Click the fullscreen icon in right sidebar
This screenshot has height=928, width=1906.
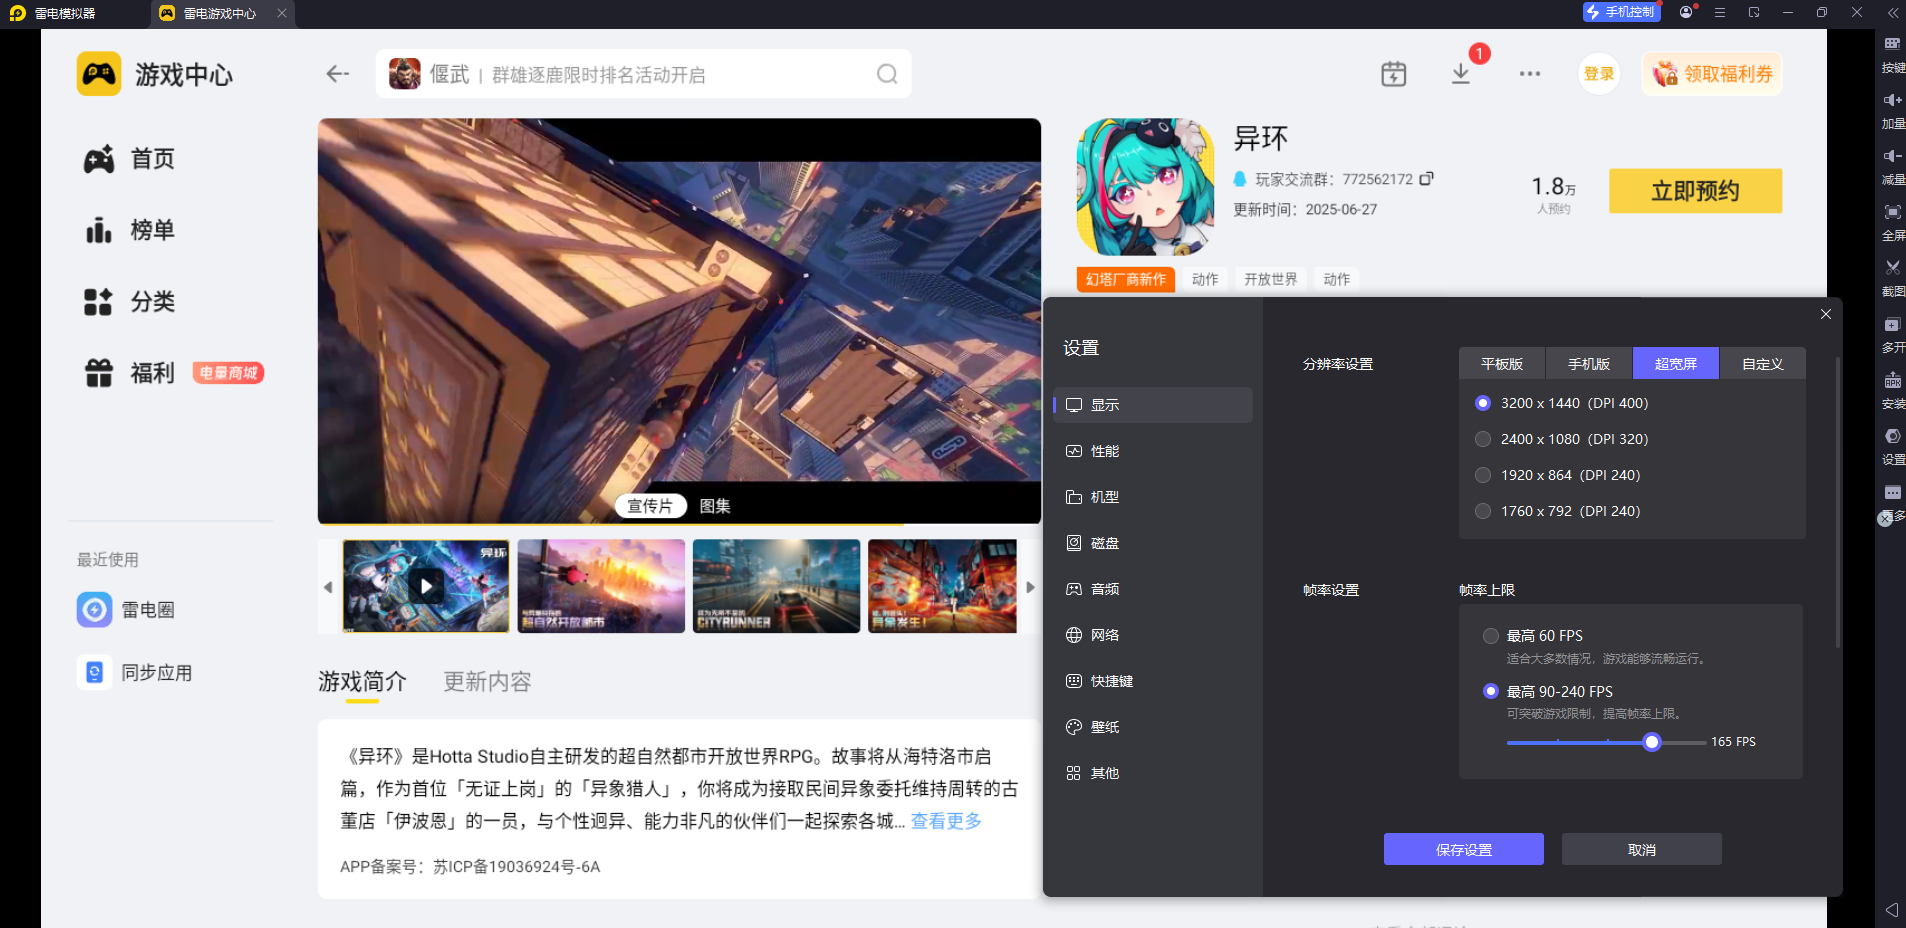(x=1892, y=212)
